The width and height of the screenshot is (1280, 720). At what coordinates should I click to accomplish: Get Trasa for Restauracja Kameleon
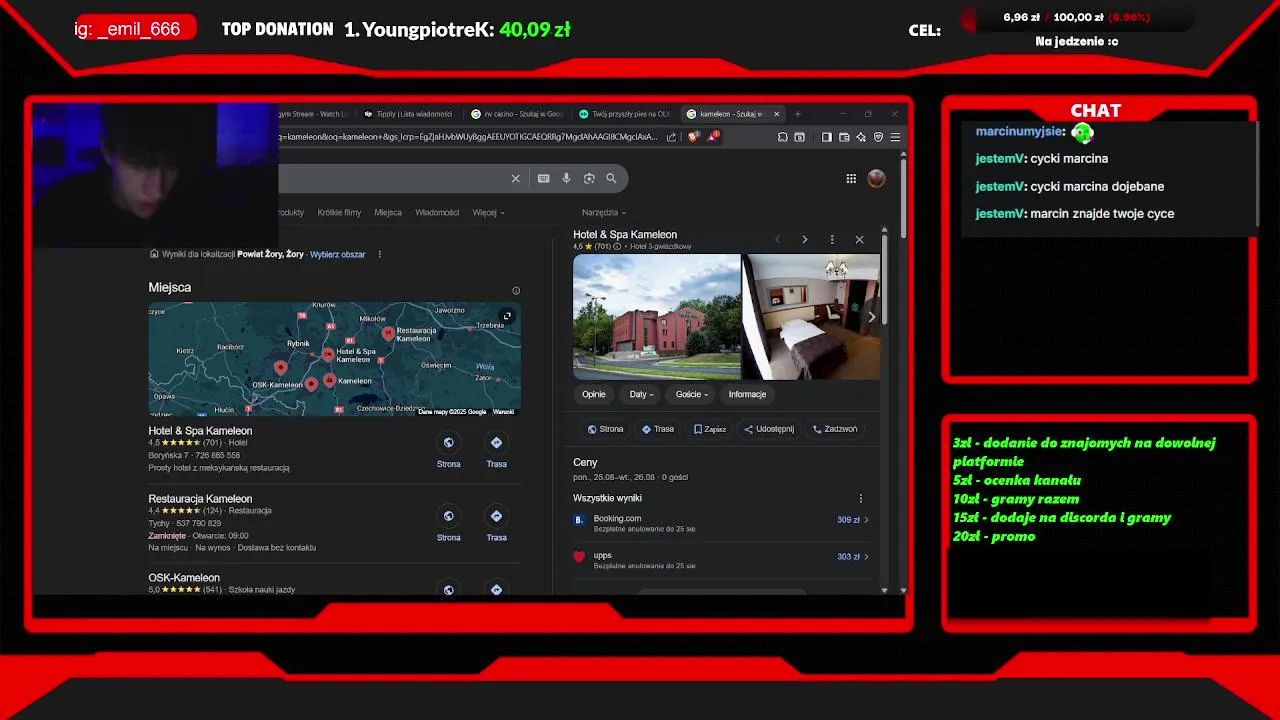(496, 524)
